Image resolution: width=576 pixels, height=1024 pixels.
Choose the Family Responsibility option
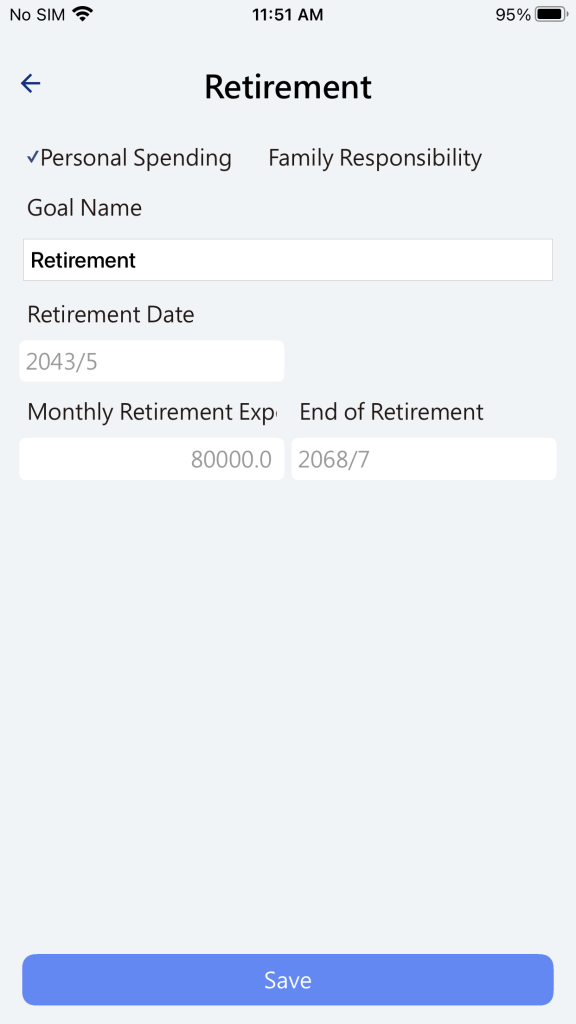pos(375,158)
